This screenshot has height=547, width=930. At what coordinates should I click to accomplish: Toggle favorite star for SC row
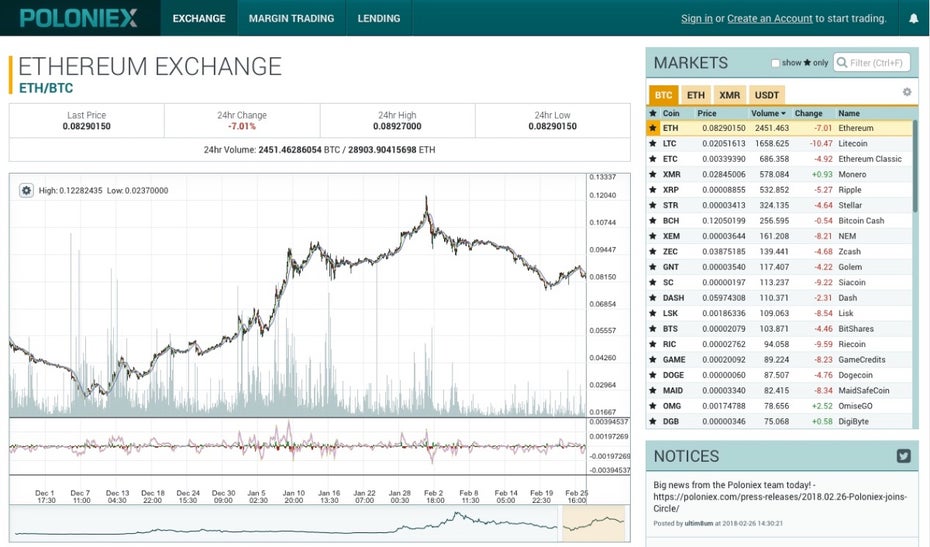(653, 282)
